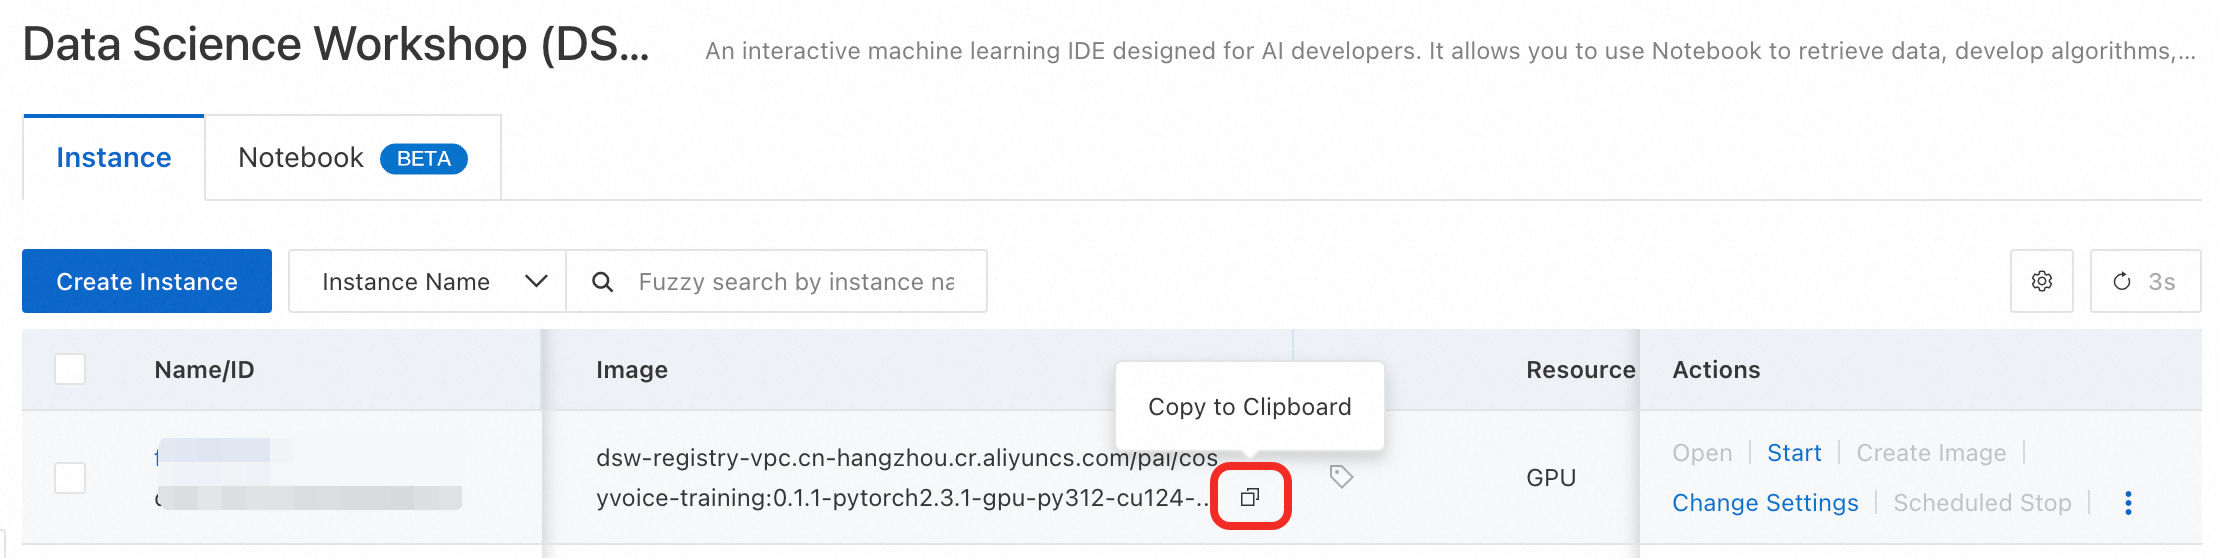This screenshot has width=2220, height=558.
Task: Tick the select-all checkbox in header
Action: (x=70, y=369)
